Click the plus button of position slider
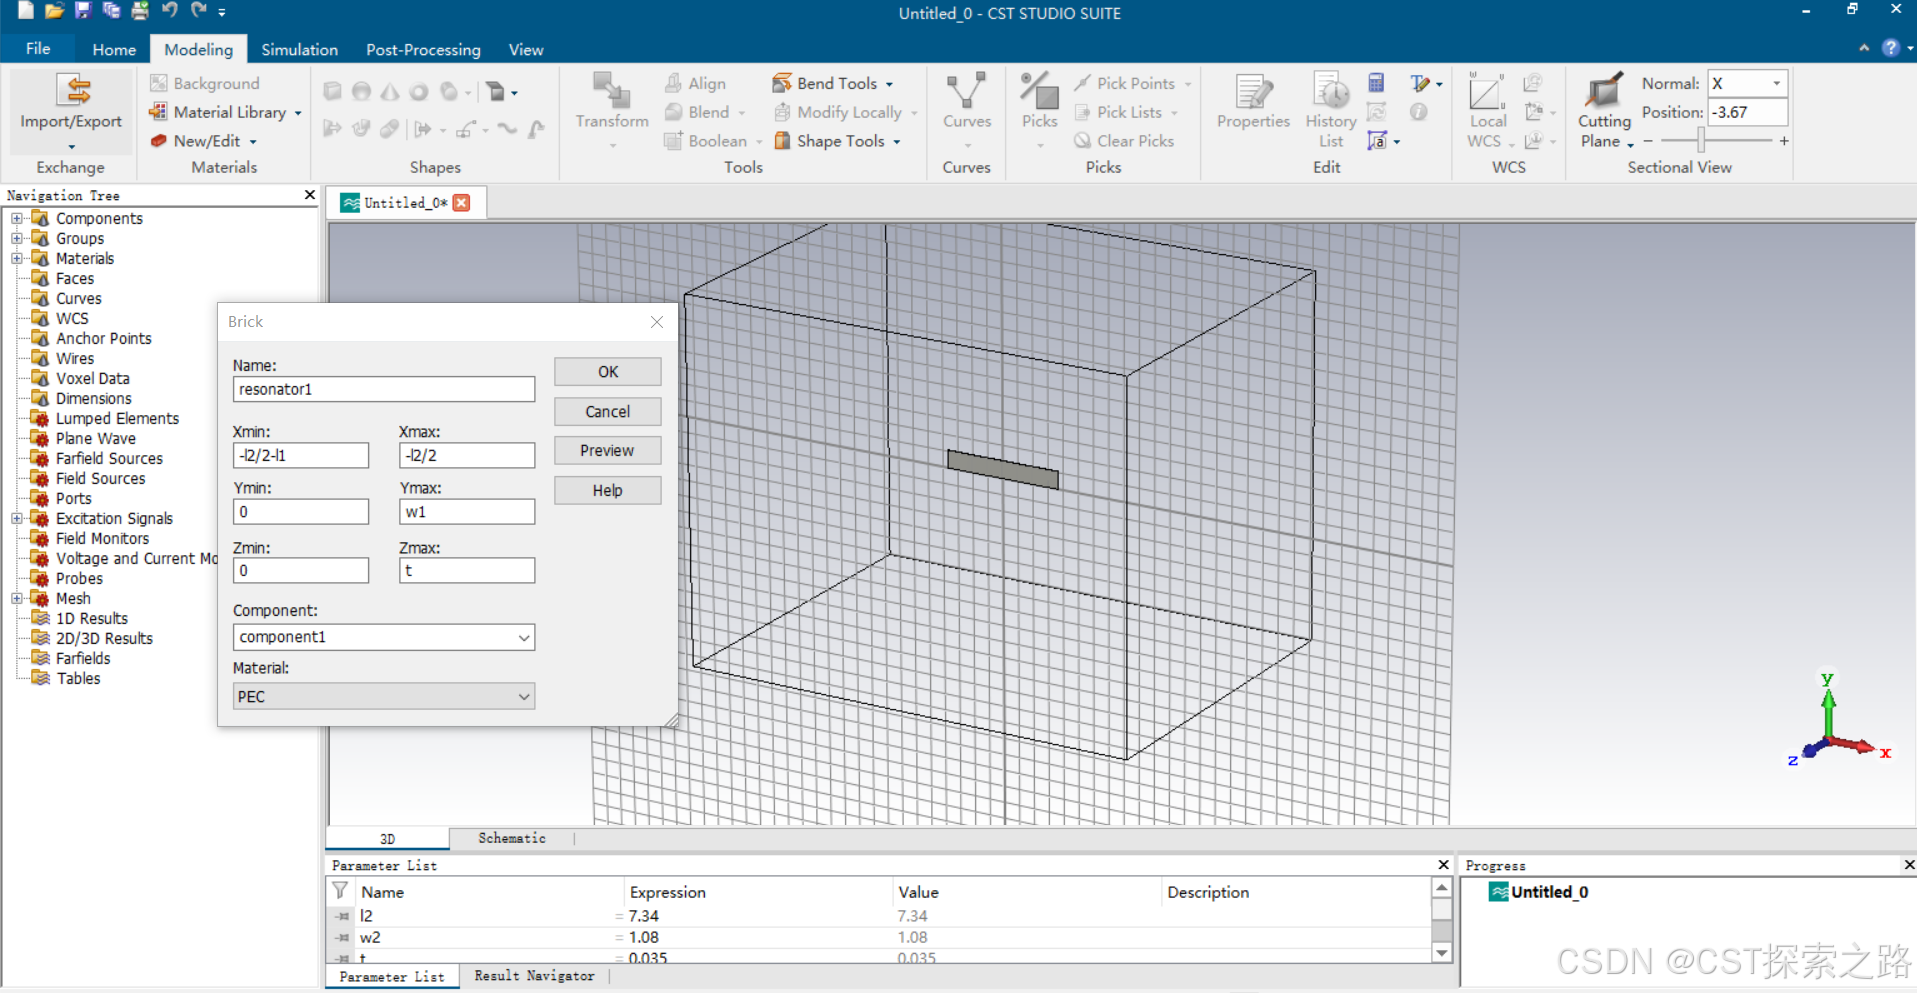 pos(1784,141)
